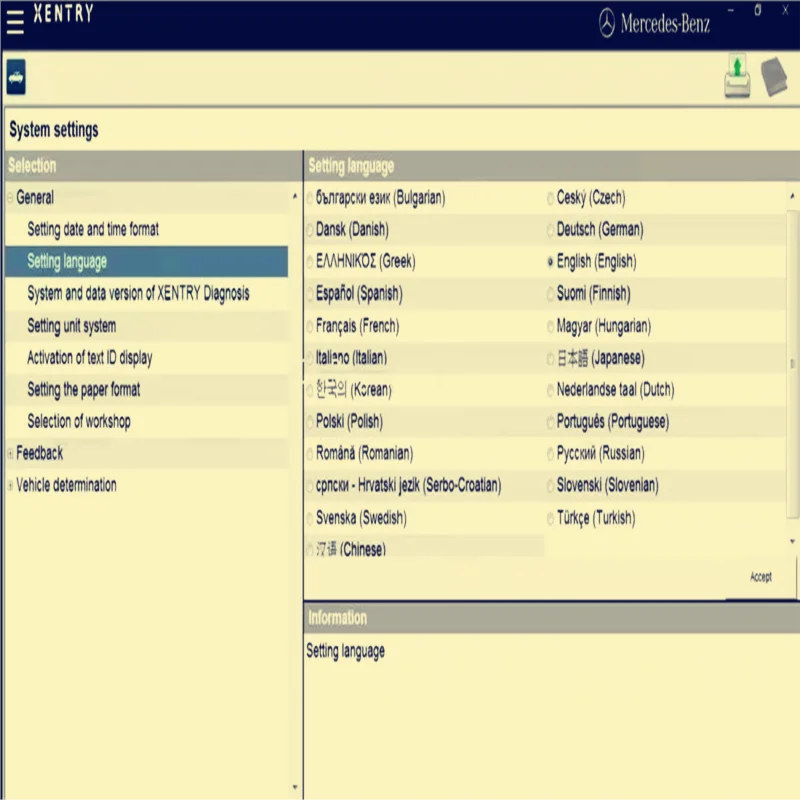
Task: Expand the Vehicle determination node
Action: pos(10,486)
